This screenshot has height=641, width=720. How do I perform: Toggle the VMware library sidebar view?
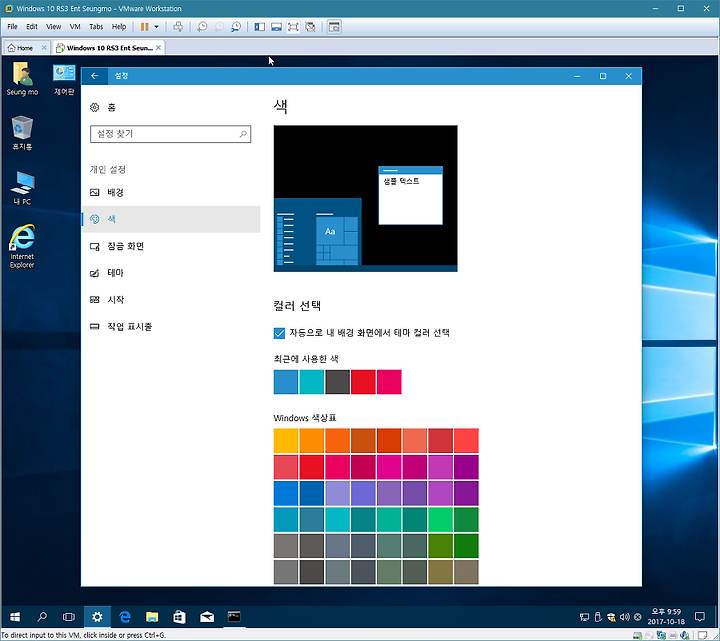click(259, 27)
